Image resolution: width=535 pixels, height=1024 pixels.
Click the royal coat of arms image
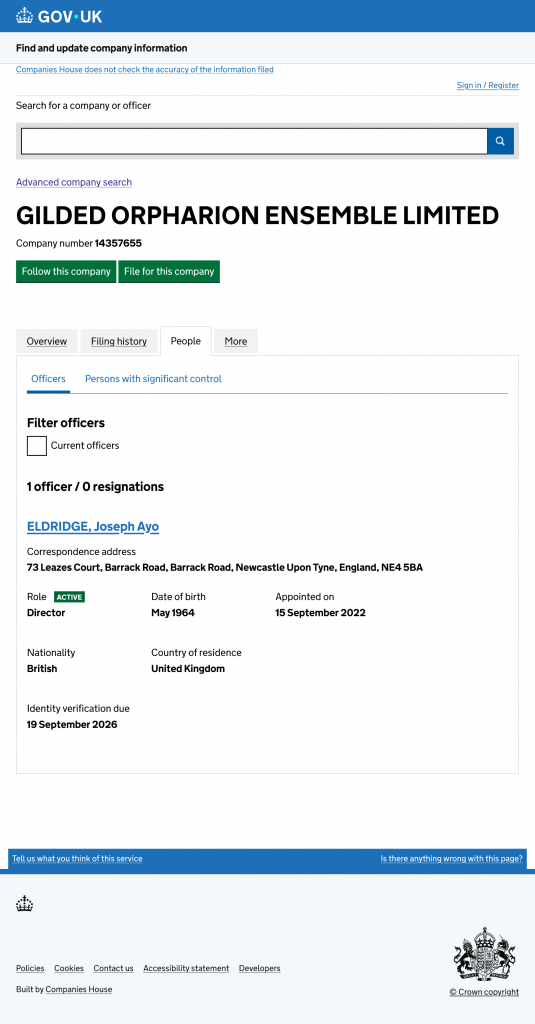tap(485, 954)
